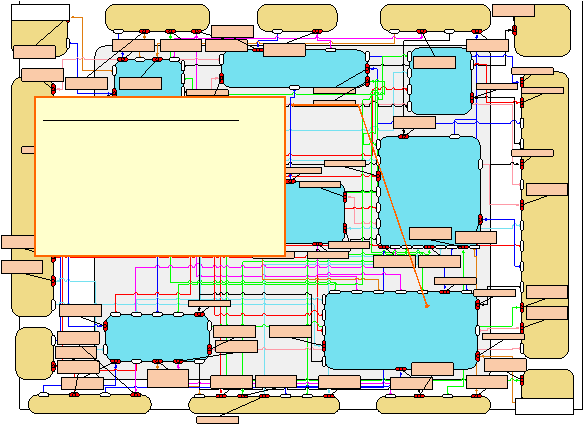This screenshot has width=584, height=425.
Task: Select the wide cyan block at the top center
Action: 294,69
